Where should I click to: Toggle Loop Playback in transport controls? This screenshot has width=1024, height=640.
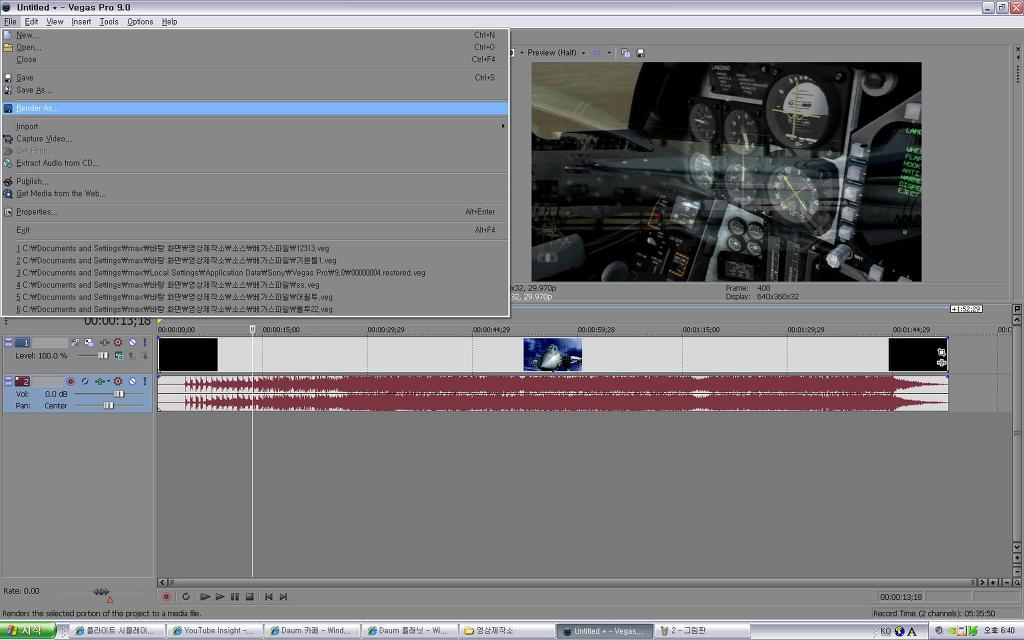(186, 597)
